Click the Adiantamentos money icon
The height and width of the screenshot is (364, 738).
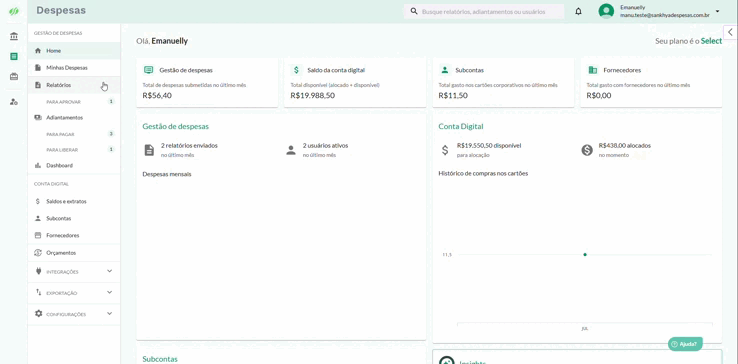(38, 118)
